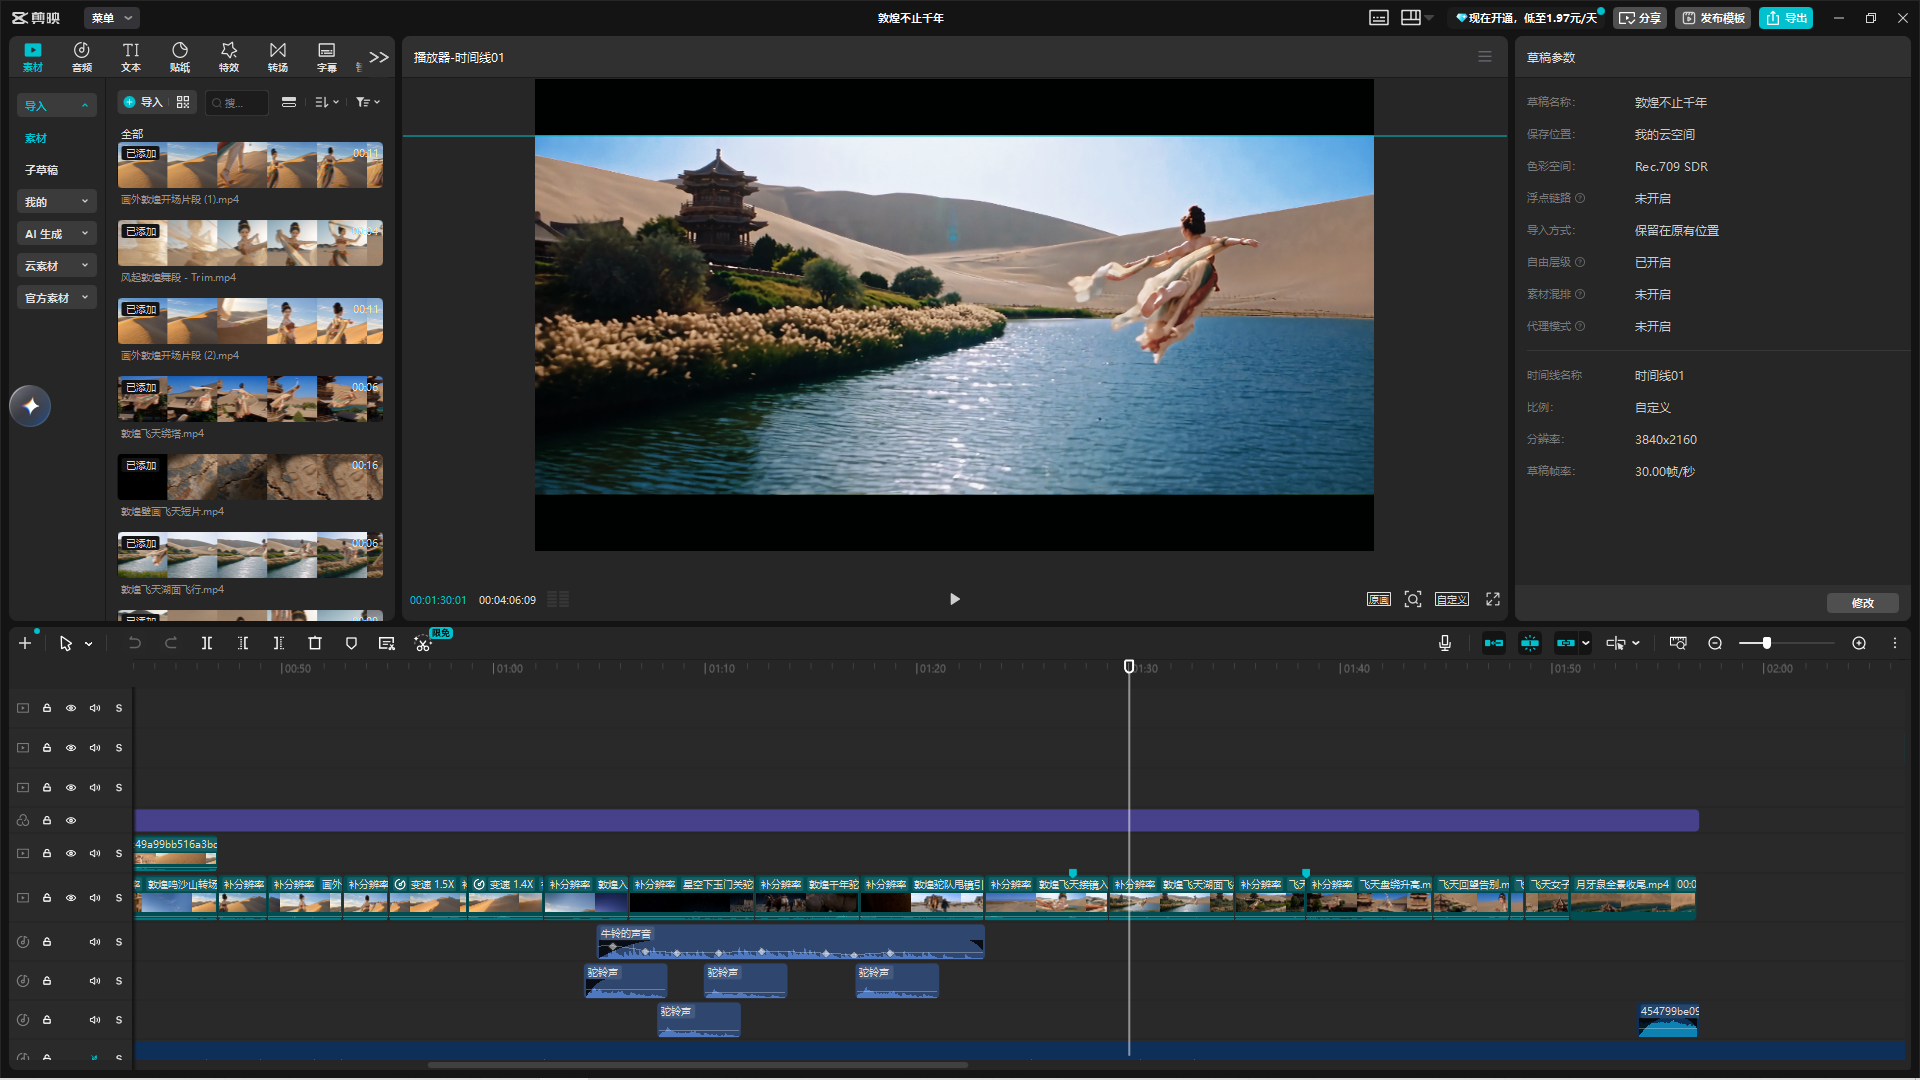Mute the 牛铃的声音 audio track
Image resolution: width=1920 pixels, height=1080 pixels.
pos(95,942)
